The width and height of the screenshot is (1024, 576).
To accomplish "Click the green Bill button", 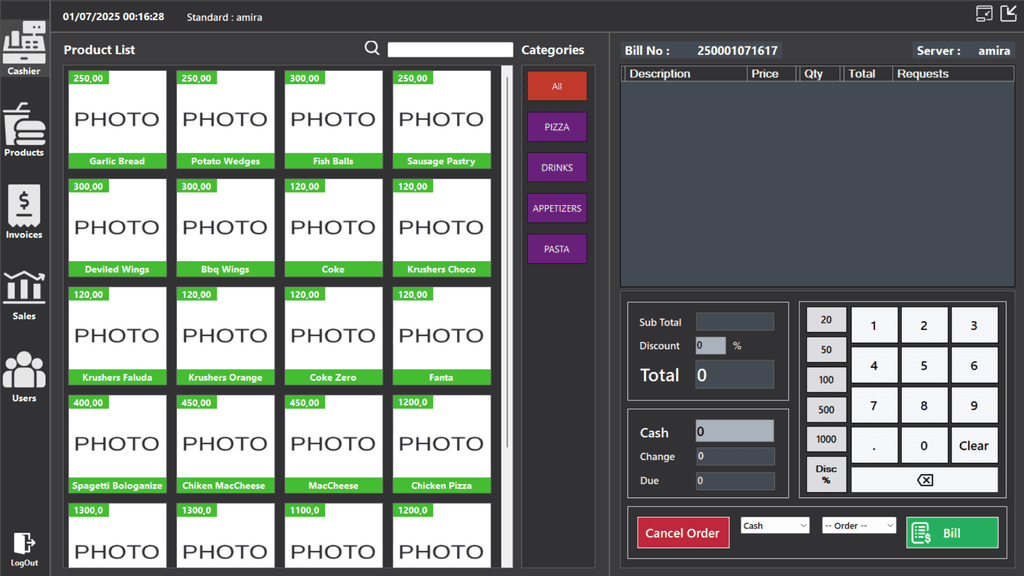I will pos(952,533).
